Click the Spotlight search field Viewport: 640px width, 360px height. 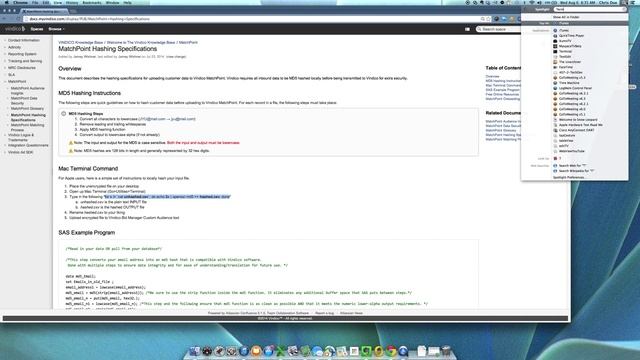[x=589, y=9]
